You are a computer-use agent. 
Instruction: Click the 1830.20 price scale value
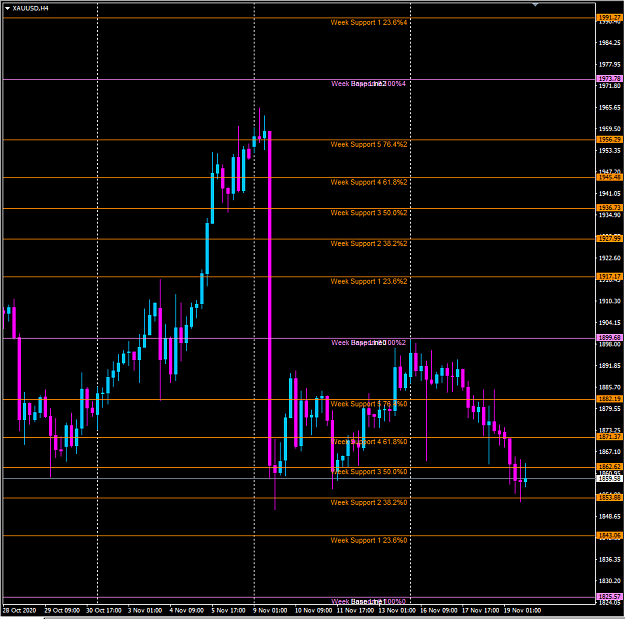click(x=610, y=581)
